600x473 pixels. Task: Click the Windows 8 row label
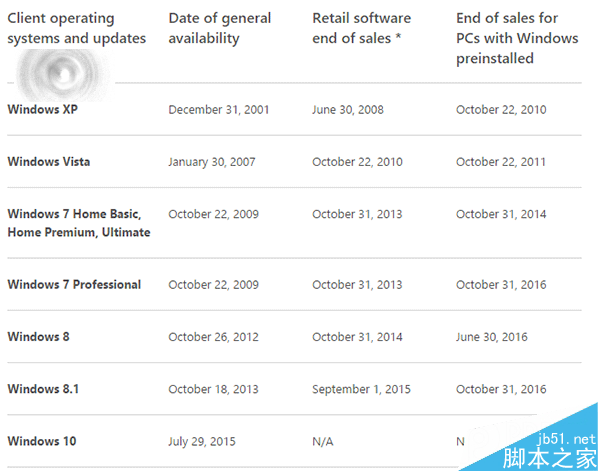click(x=38, y=337)
